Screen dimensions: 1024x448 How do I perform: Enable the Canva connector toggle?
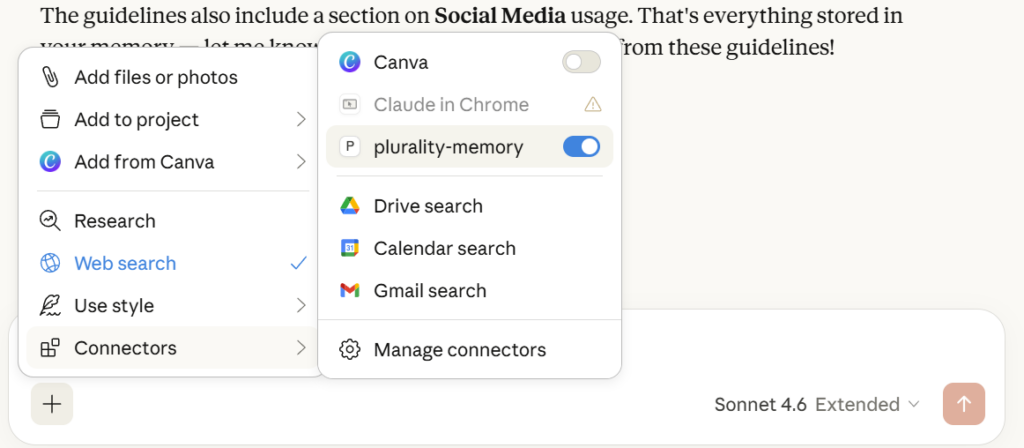click(x=581, y=62)
